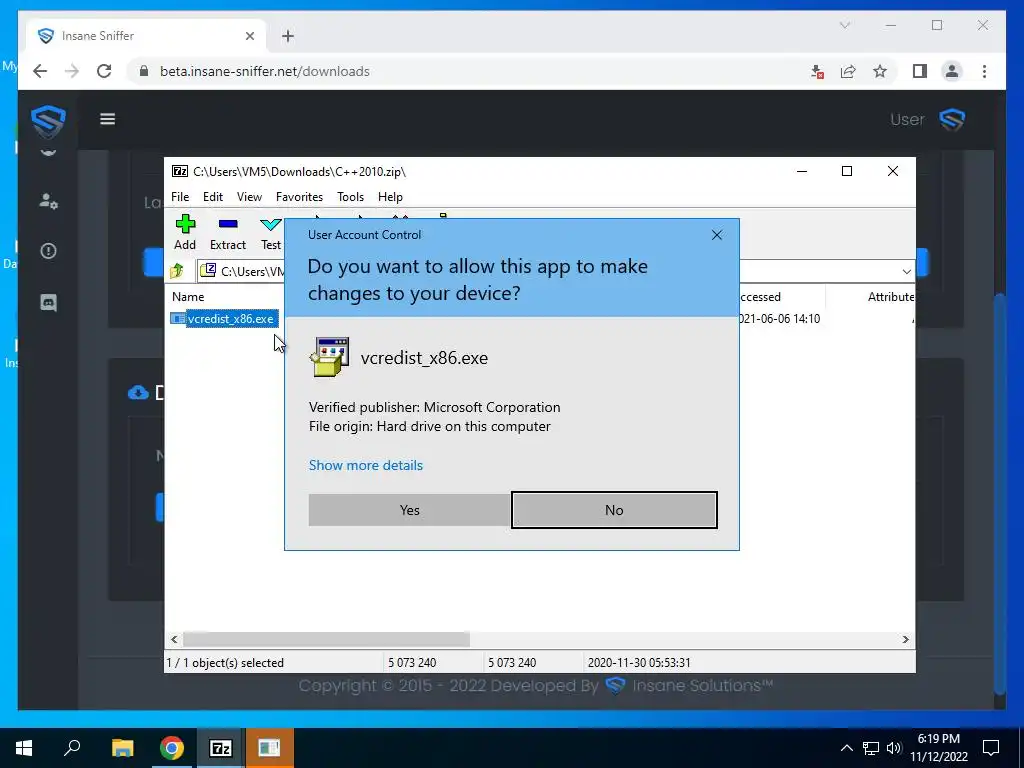
Task: Open the View menu in 7-Zip
Action: click(249, 197)
